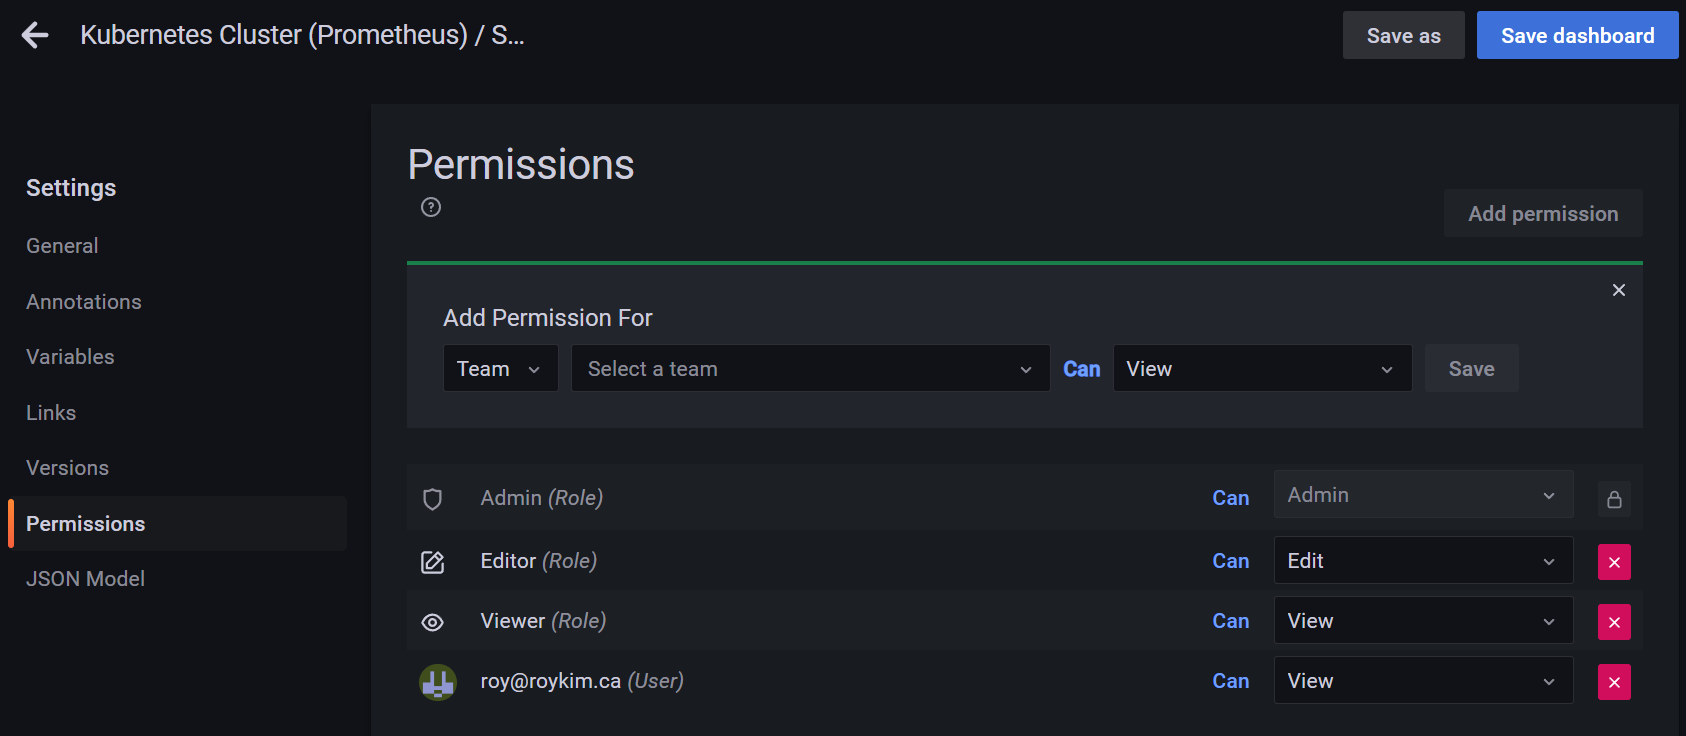Image resolution: width=1686 pixels, height=736 pixels.
Task: Click the back arrow icon
Action: pos(35,36)
